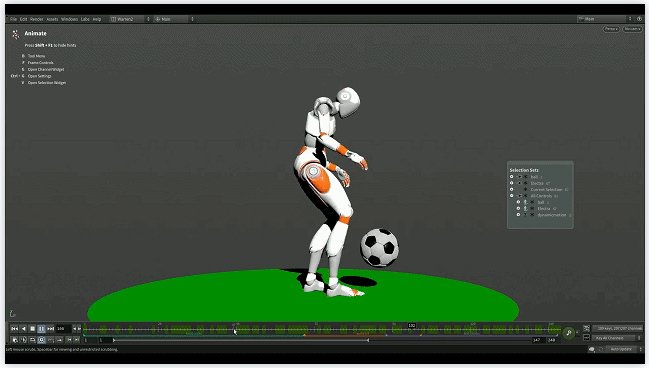Open the Auto Update mode dropdown
Image resolution: width=649 pixels, height=368 pixels.
[x=621, y=349]
